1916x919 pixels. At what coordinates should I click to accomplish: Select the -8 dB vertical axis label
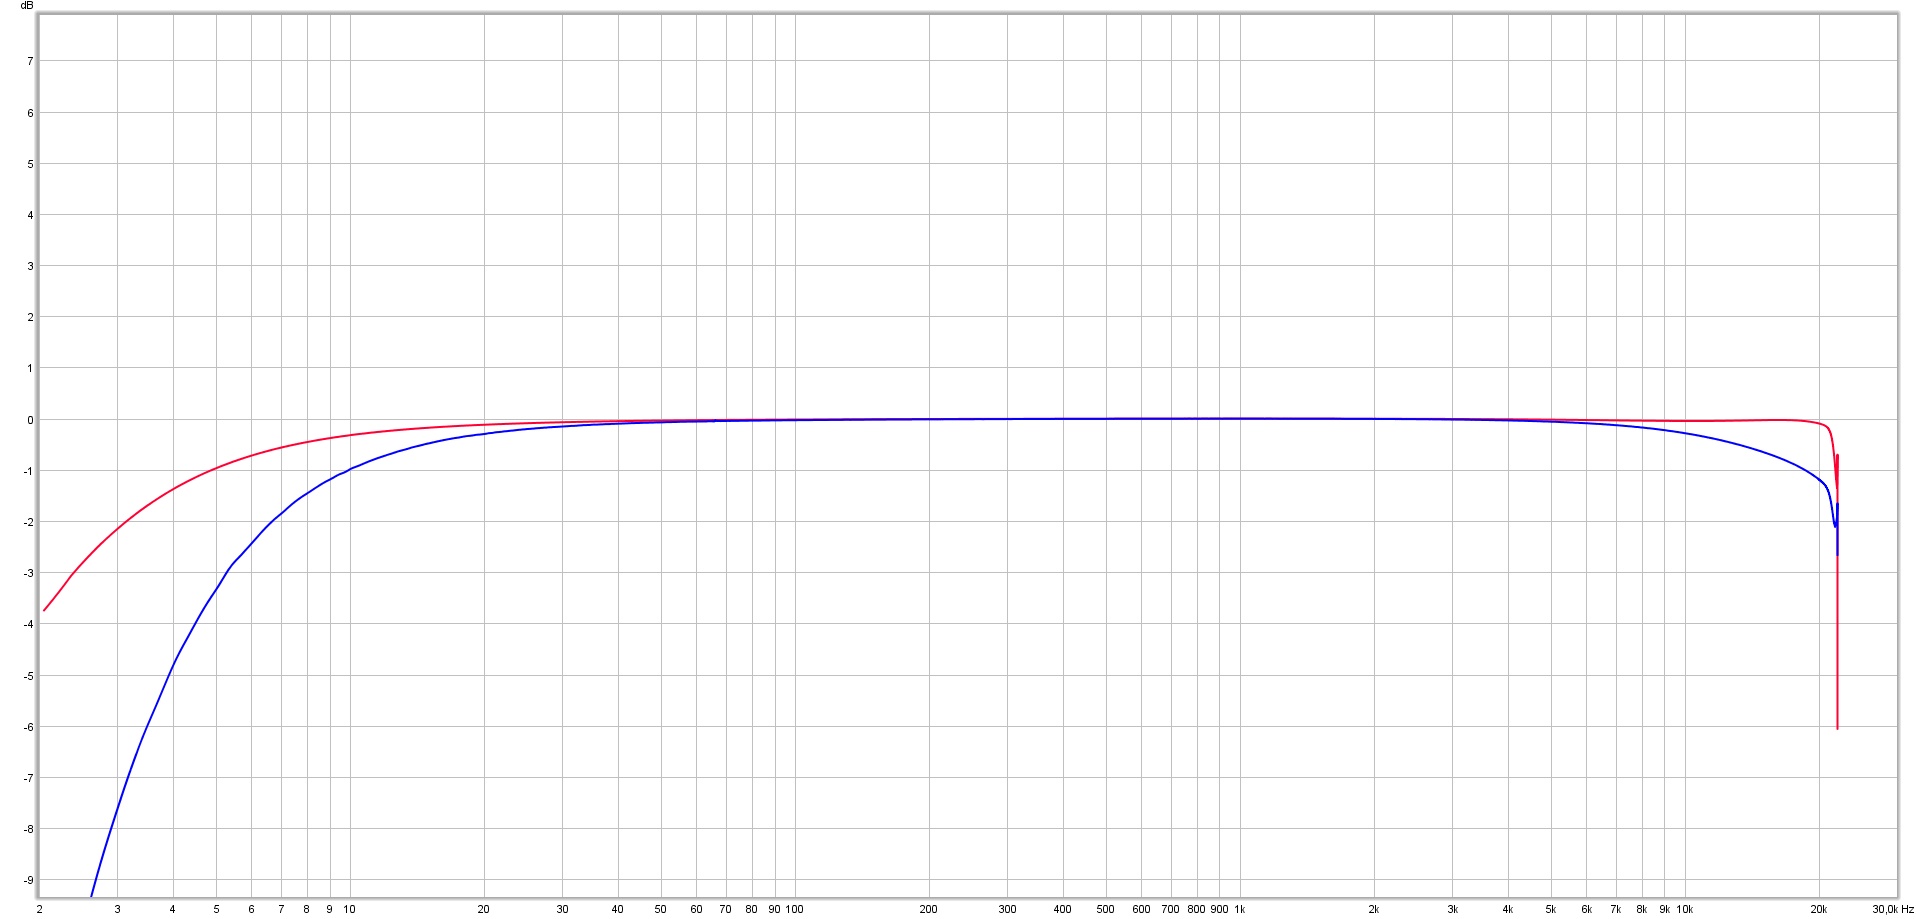pos(28,829)
